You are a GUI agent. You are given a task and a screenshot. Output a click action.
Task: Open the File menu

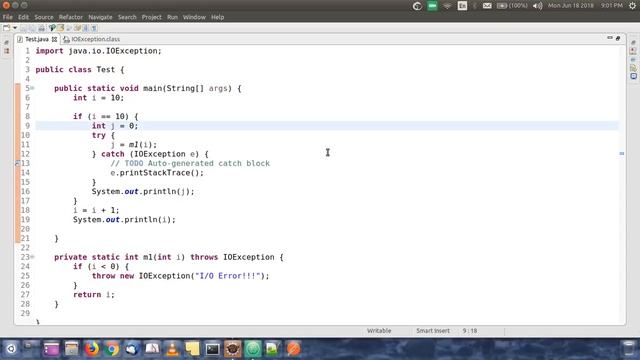pyautogui.click(x=7, y=17)
